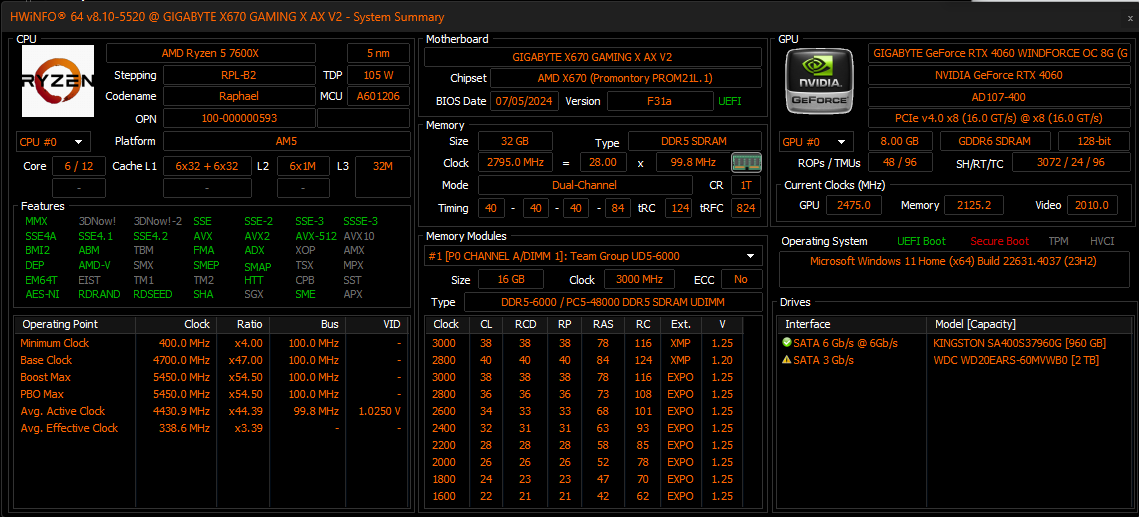Click the 6 / 12 core count field
The height and width of the screenshot is (517, 1139).
(x=78, y=166)
